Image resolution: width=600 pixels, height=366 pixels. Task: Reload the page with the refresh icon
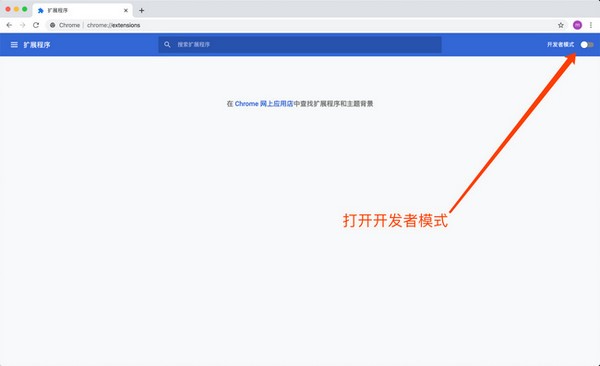coord(36,25)
